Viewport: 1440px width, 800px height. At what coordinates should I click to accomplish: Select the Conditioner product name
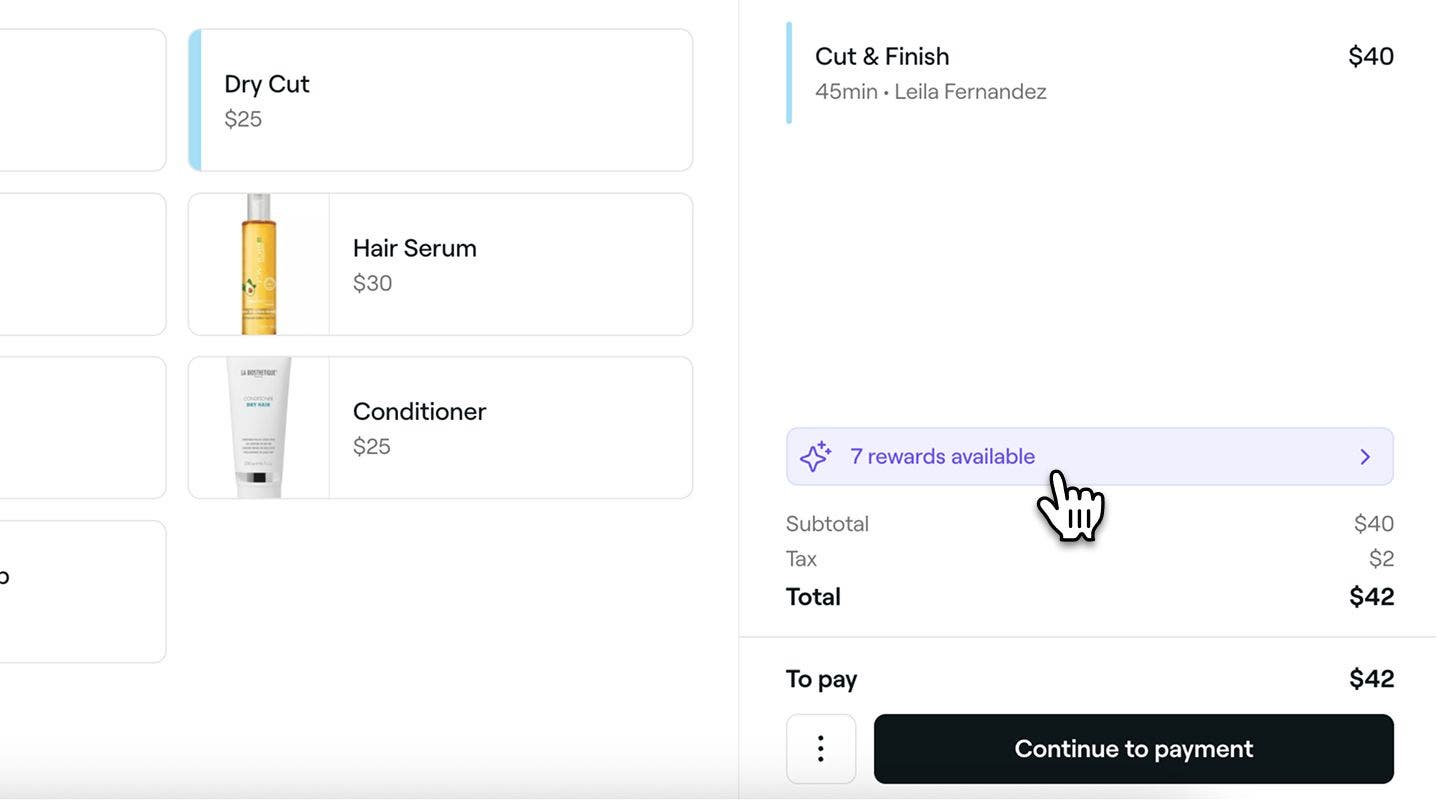[419, 412]
